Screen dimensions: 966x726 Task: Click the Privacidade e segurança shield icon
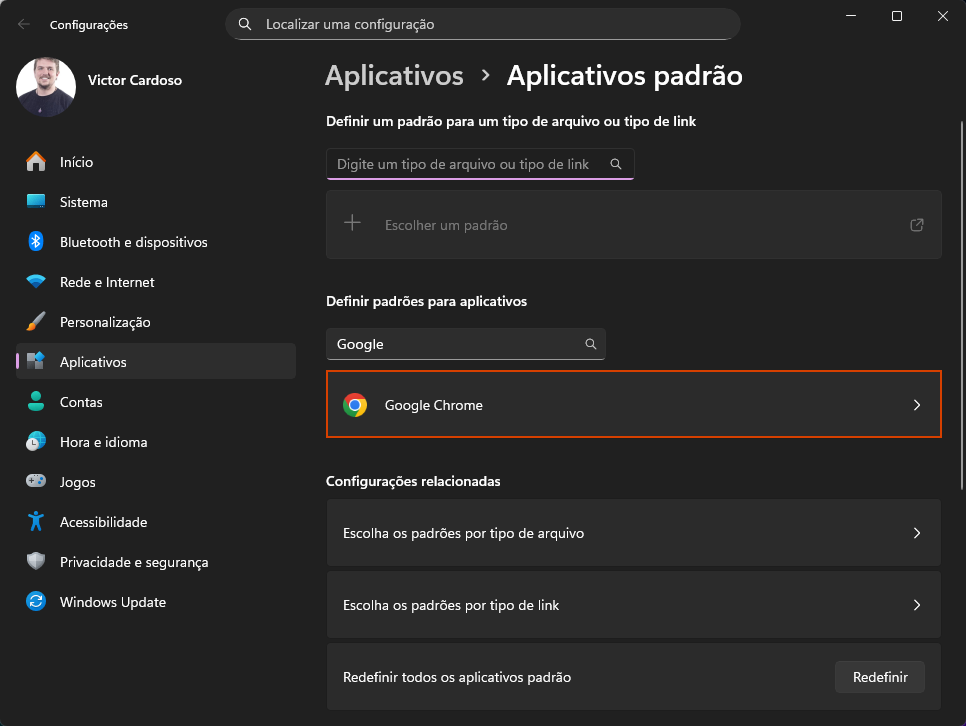point(36,562)
